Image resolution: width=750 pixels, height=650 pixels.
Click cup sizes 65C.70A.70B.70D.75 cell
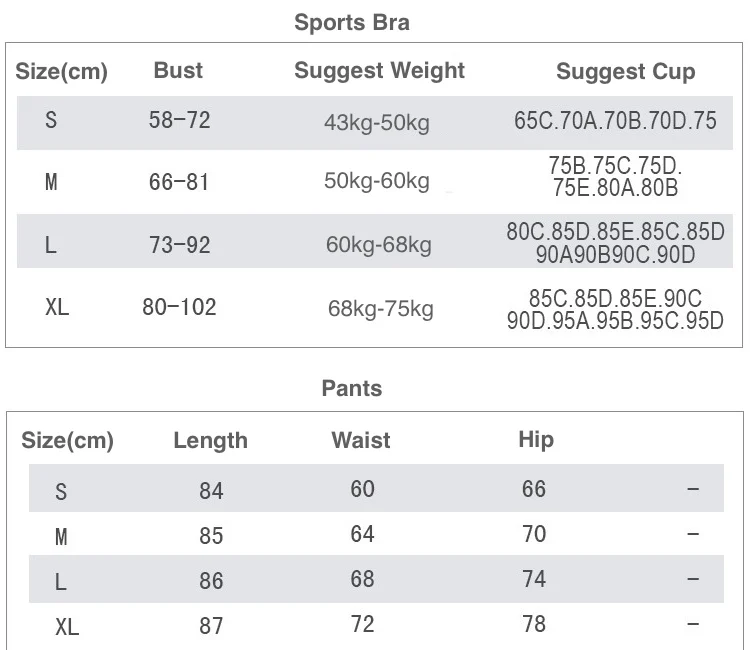click(615, 121)
